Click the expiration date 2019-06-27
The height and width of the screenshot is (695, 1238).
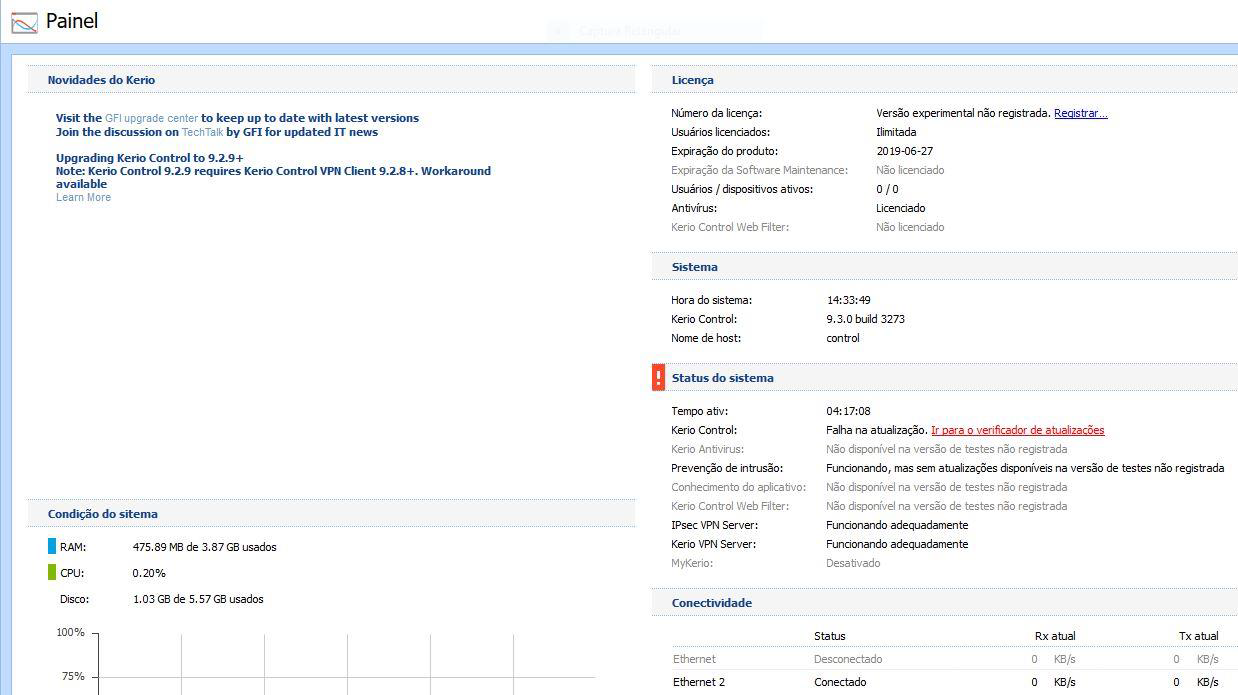[x=904, y=151]
